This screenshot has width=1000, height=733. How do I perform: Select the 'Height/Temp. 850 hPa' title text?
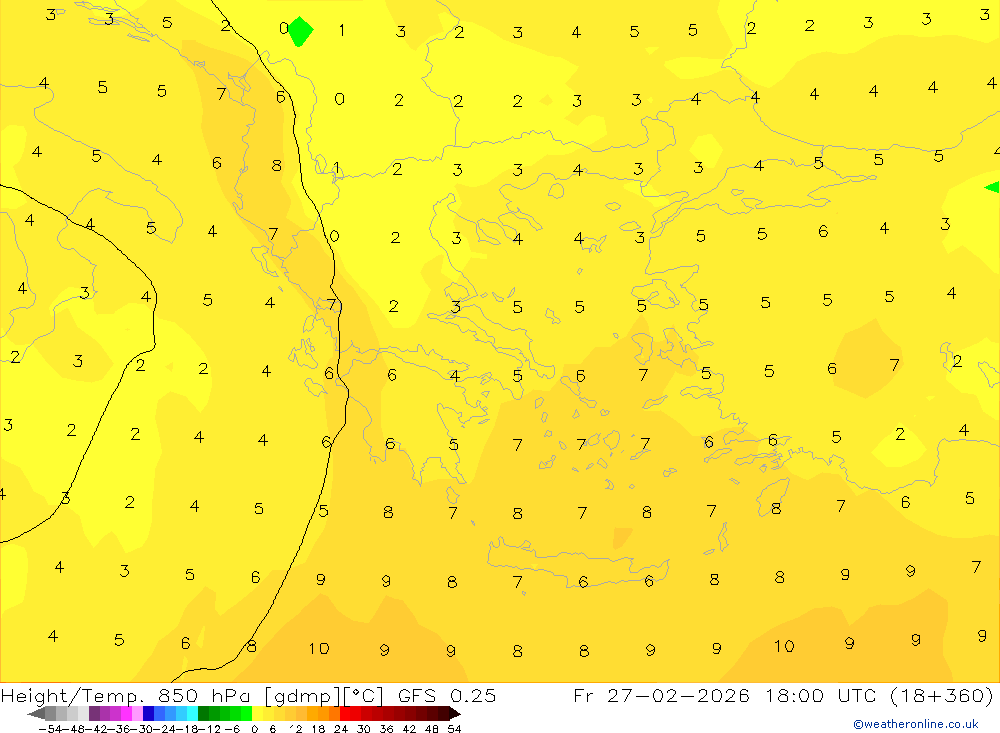point(128,695)
